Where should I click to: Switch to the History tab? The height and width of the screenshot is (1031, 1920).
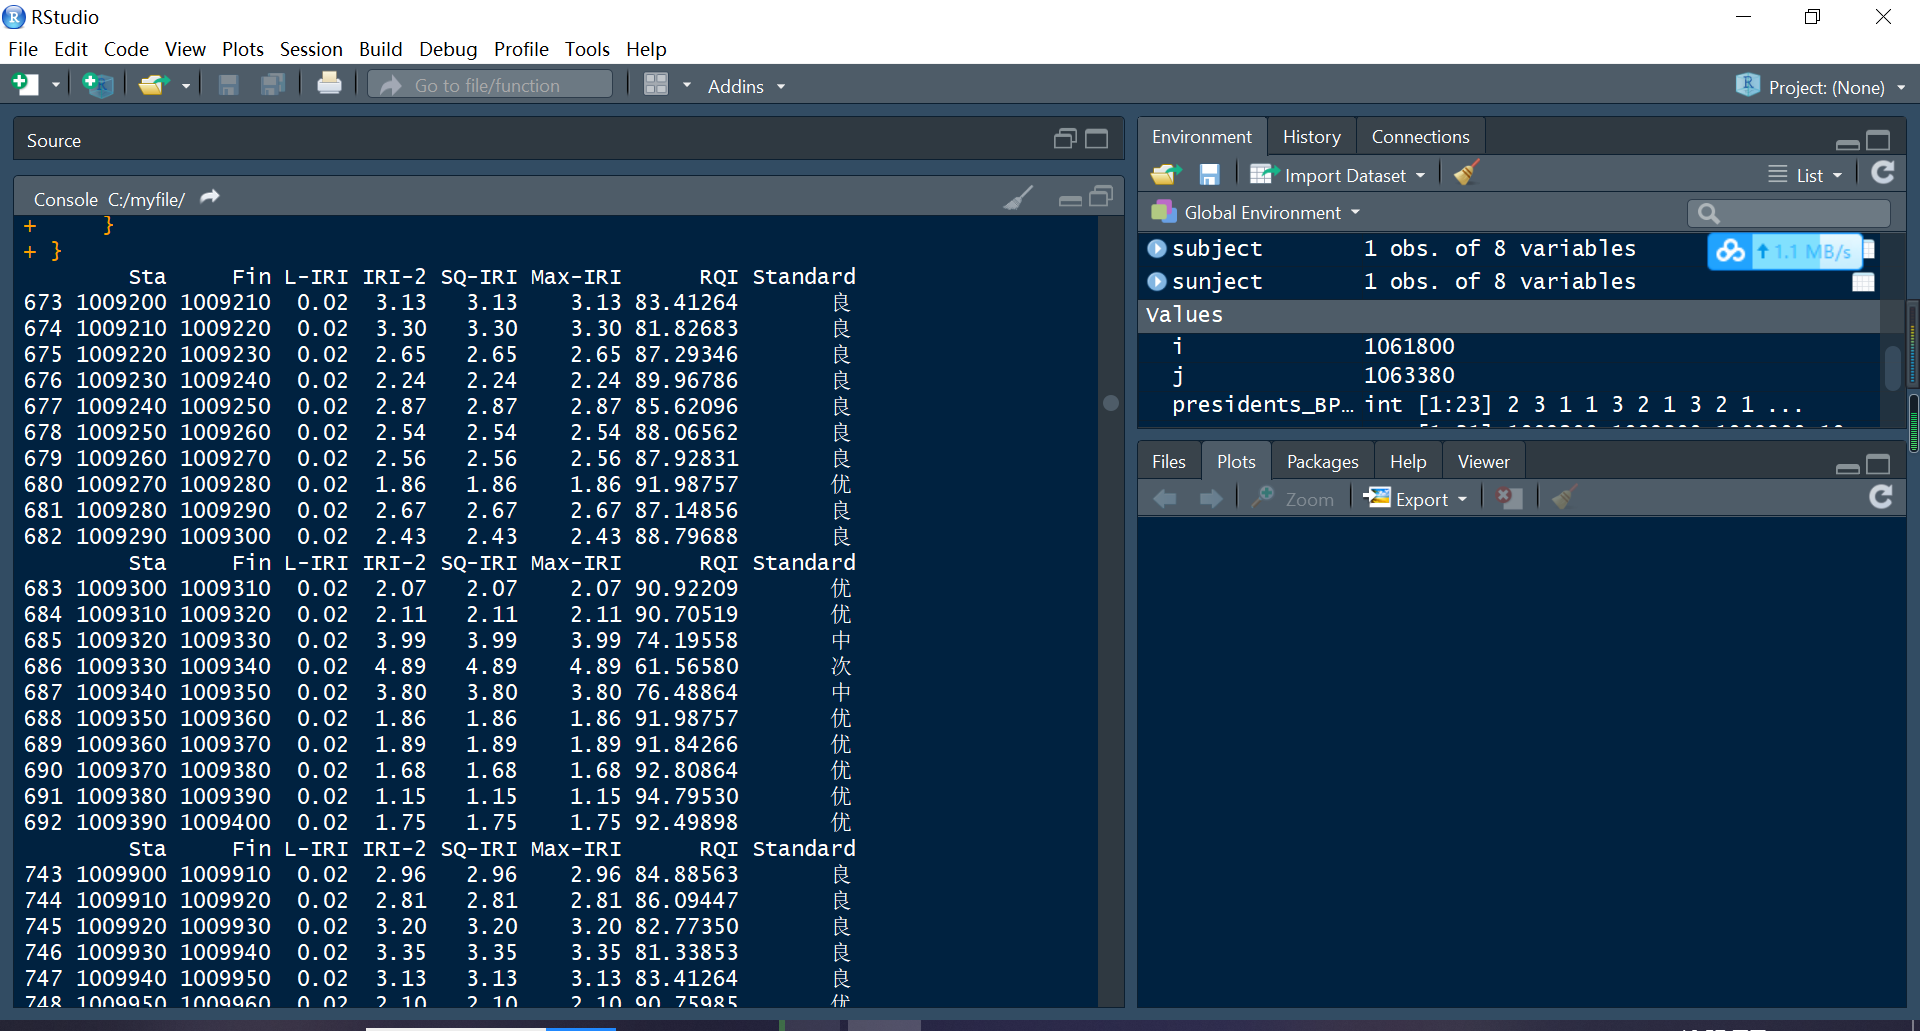pos(1311,137)
